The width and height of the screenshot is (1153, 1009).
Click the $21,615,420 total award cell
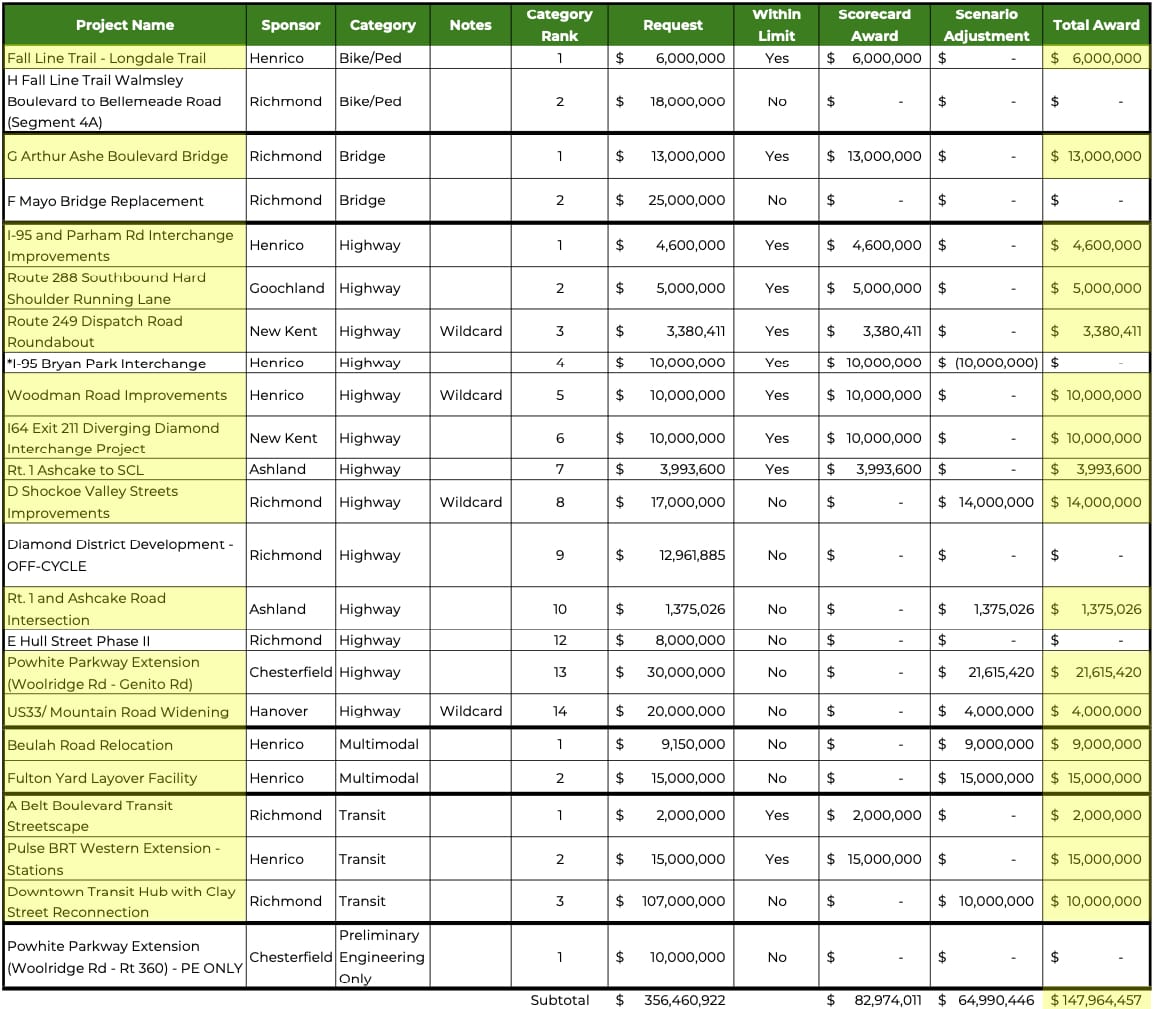[1096, 673]
